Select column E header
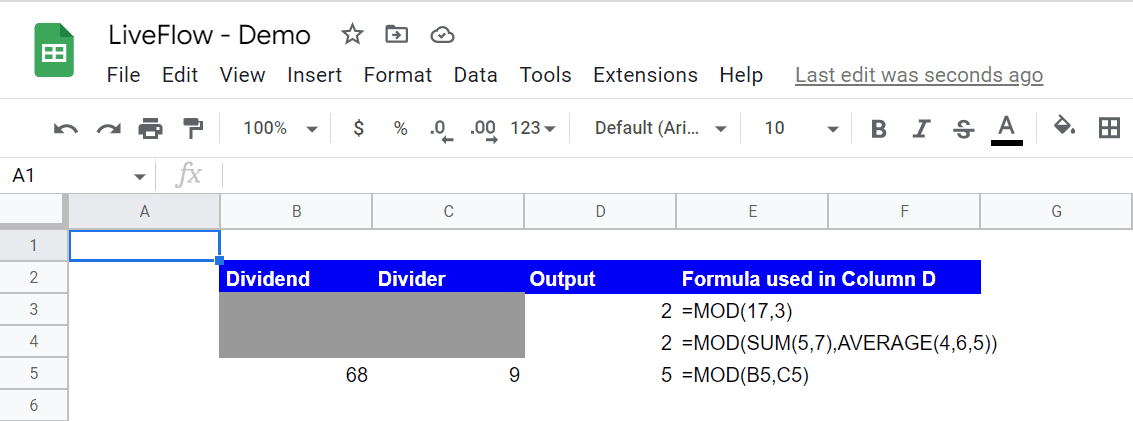Screen dimensions: 1133x421 coord(752,212)
